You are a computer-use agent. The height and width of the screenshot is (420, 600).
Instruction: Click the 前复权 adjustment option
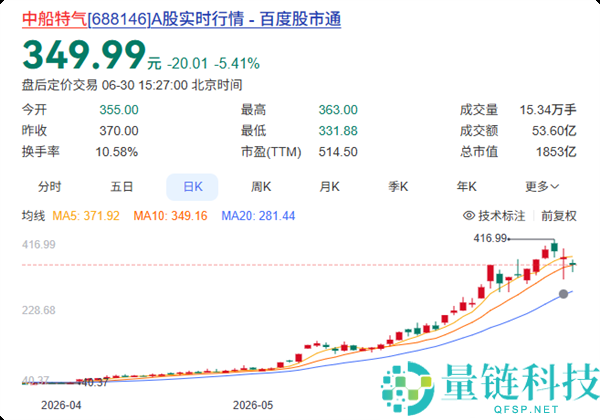tap(559, 216)
